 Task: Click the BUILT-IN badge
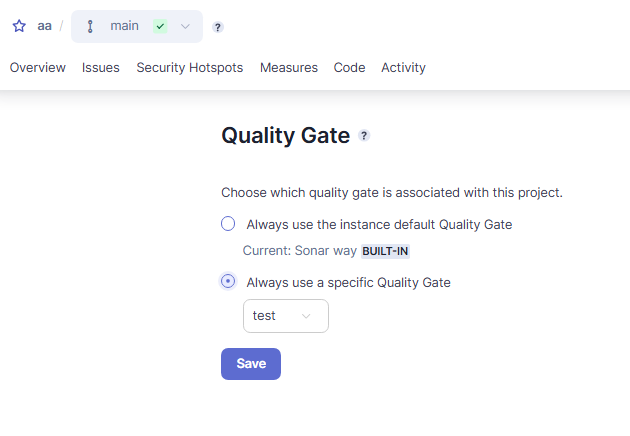click(x=385, y=251)
